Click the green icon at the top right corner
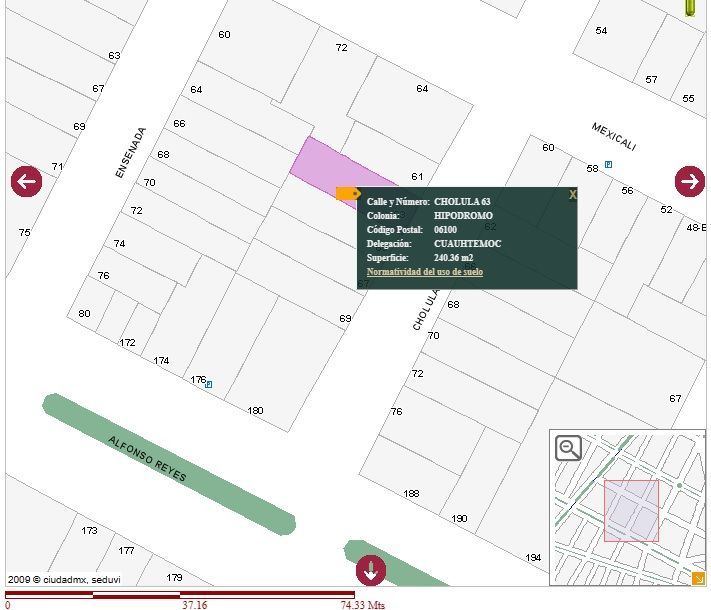The image size is (711, 610). click(690, 8)
